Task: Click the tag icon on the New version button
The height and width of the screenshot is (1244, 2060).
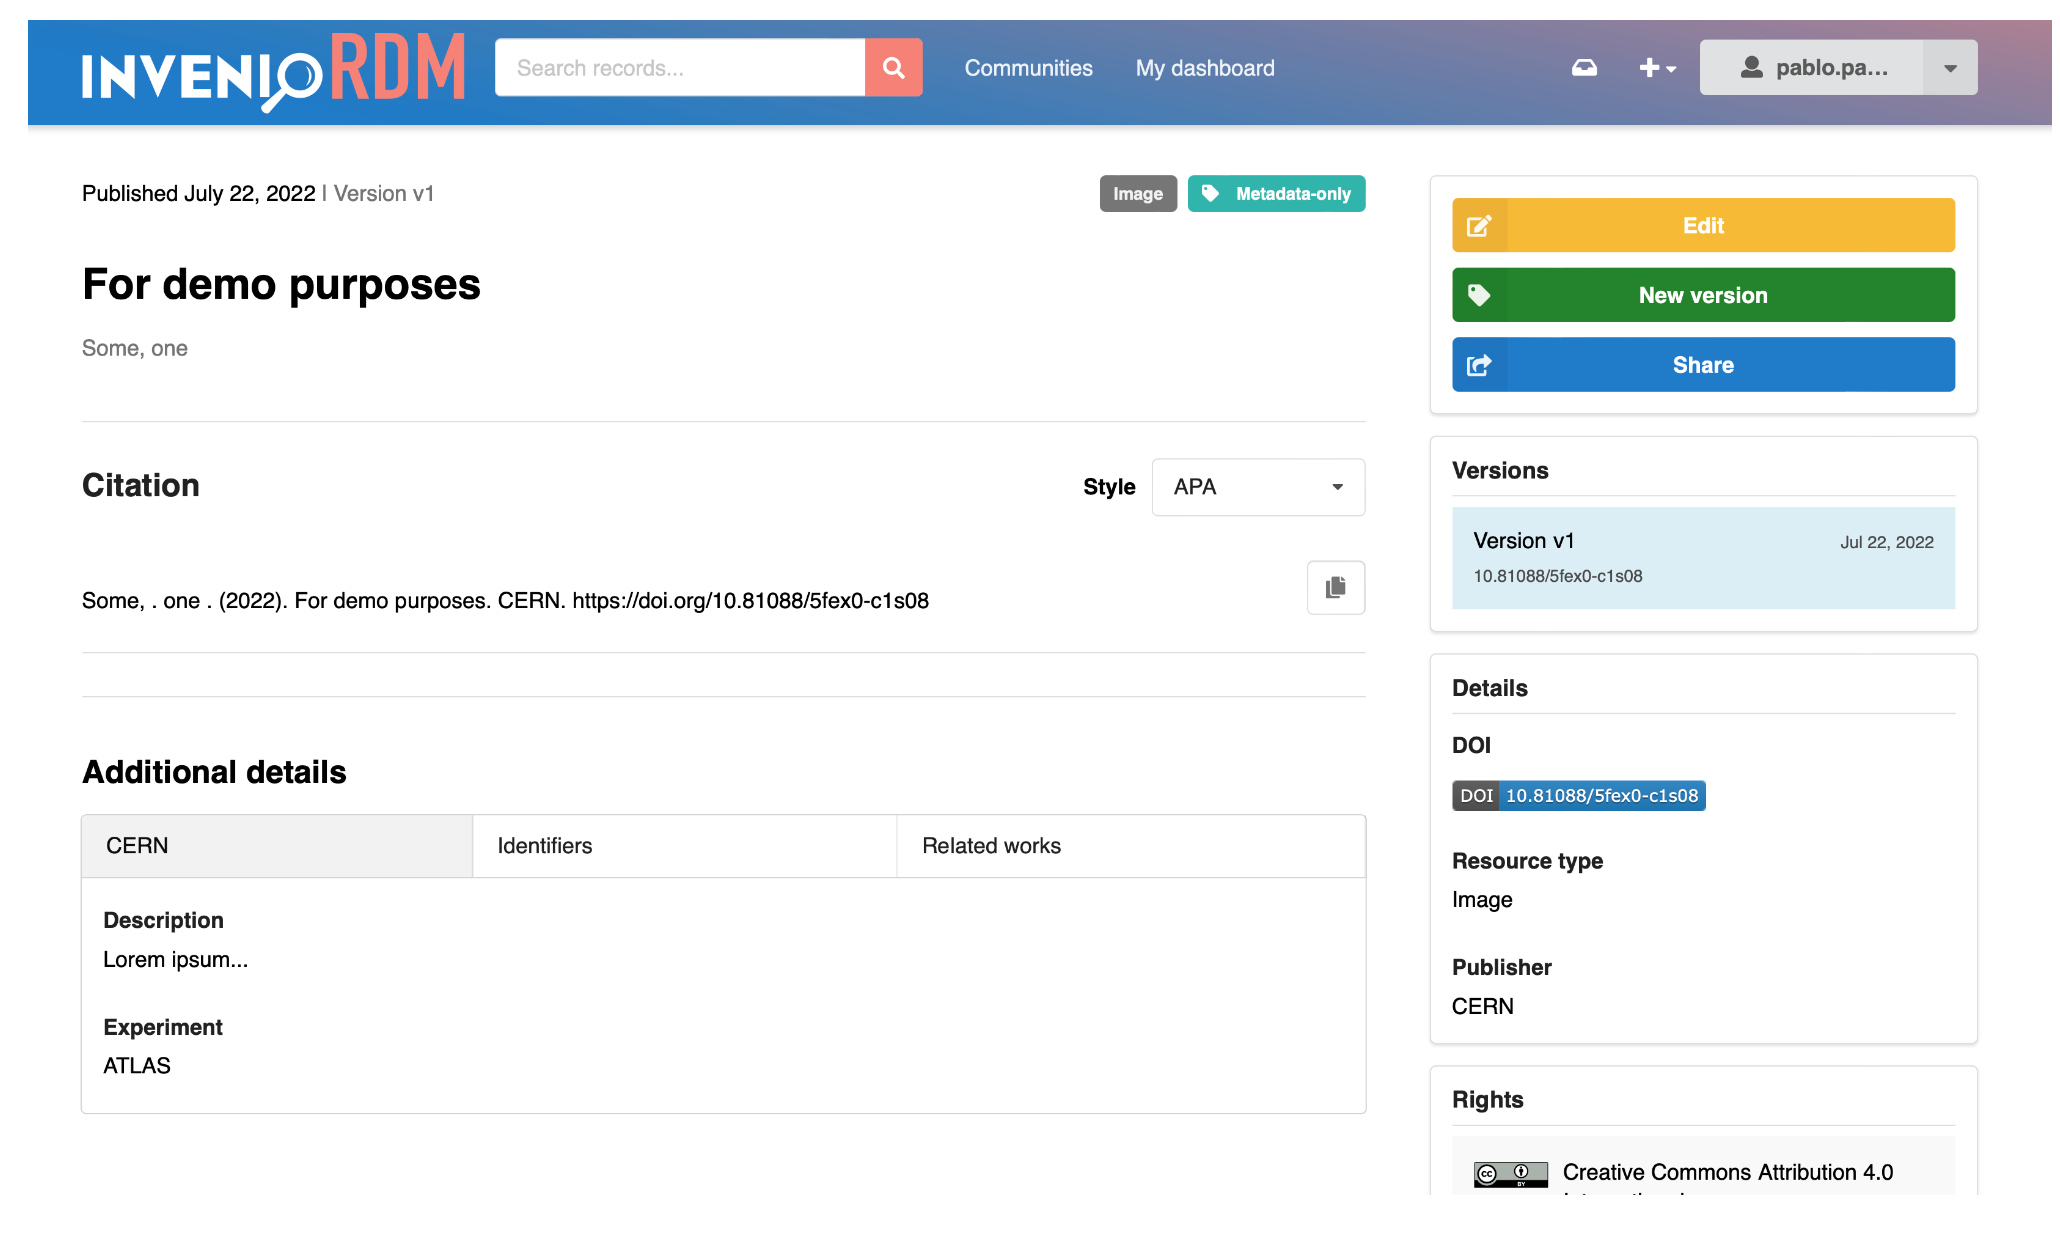Action: [x=1480, y=294]
